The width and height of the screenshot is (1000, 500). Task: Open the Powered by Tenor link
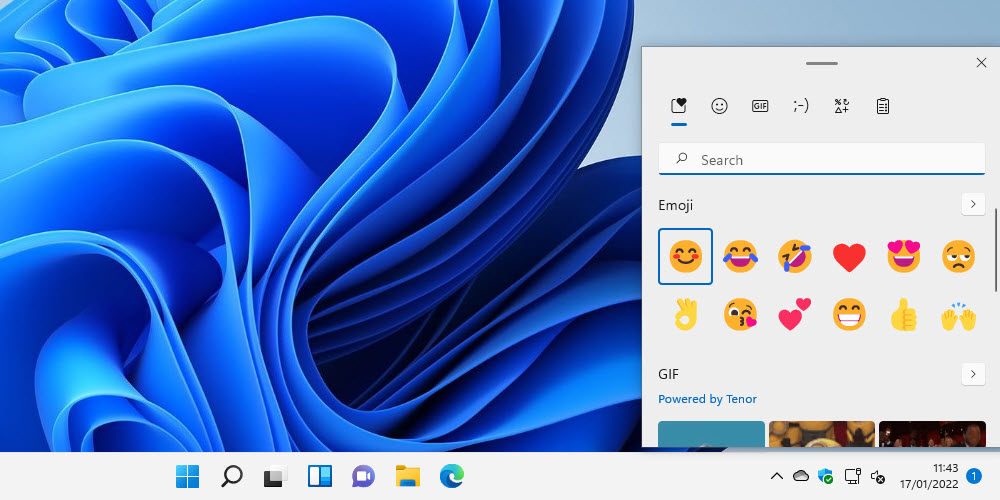pyautogui.click(x=707, y=399)
